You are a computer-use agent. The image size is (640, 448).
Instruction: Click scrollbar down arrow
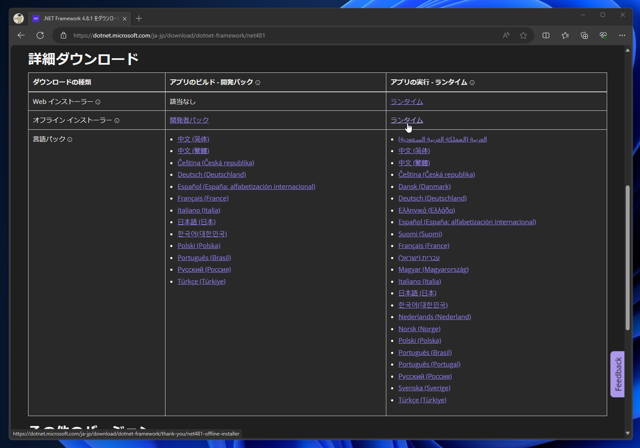[x=627, y=433]
